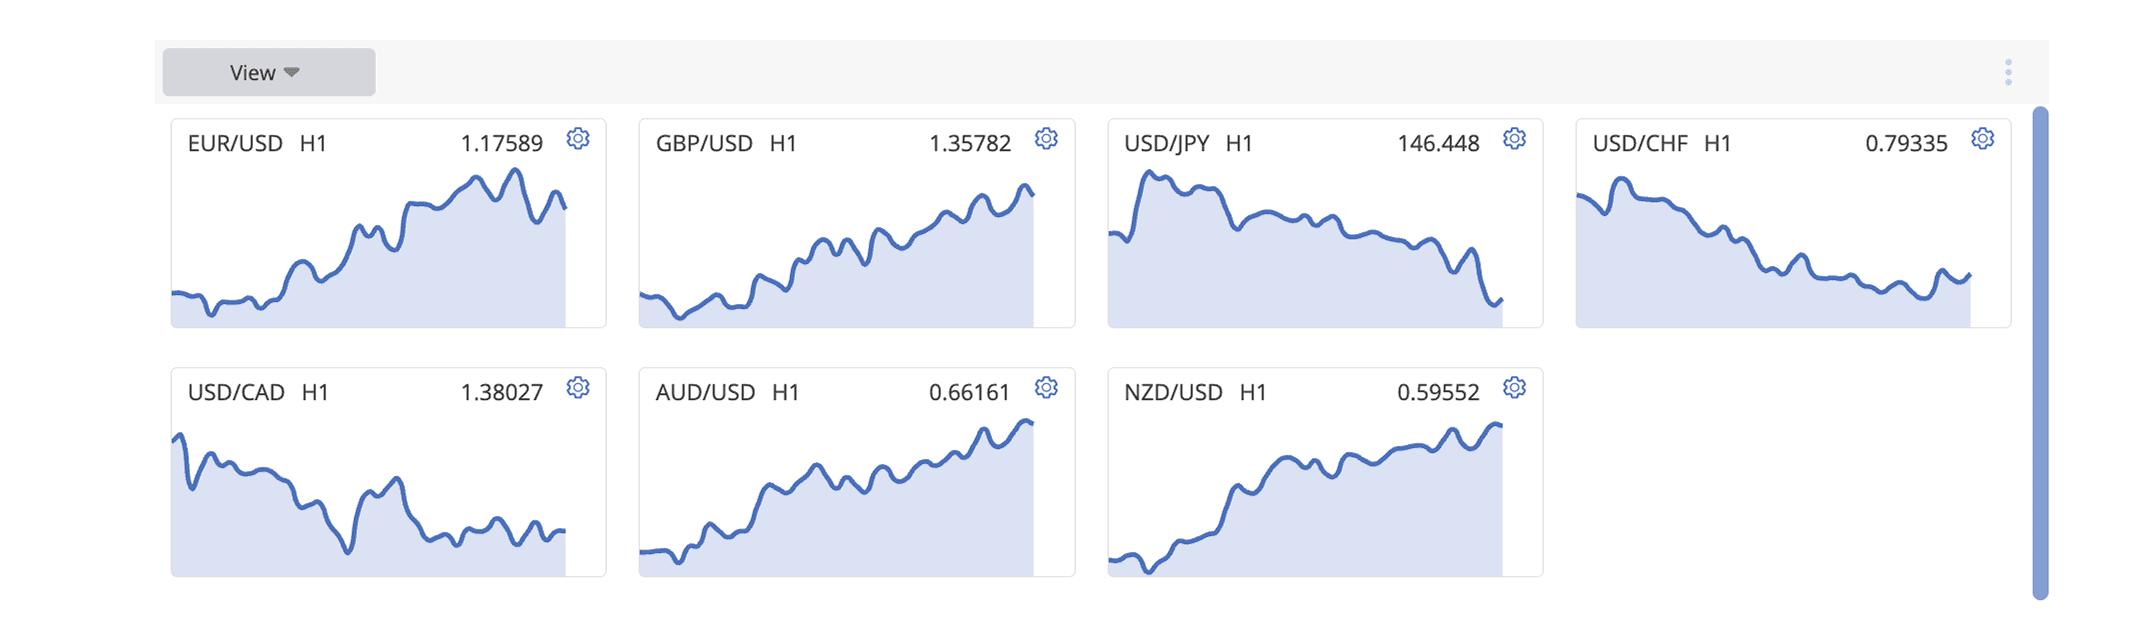The image size is (2129, 643).
Task: Open settings for the USD/JPY chart
Action: click(1513, 140)
